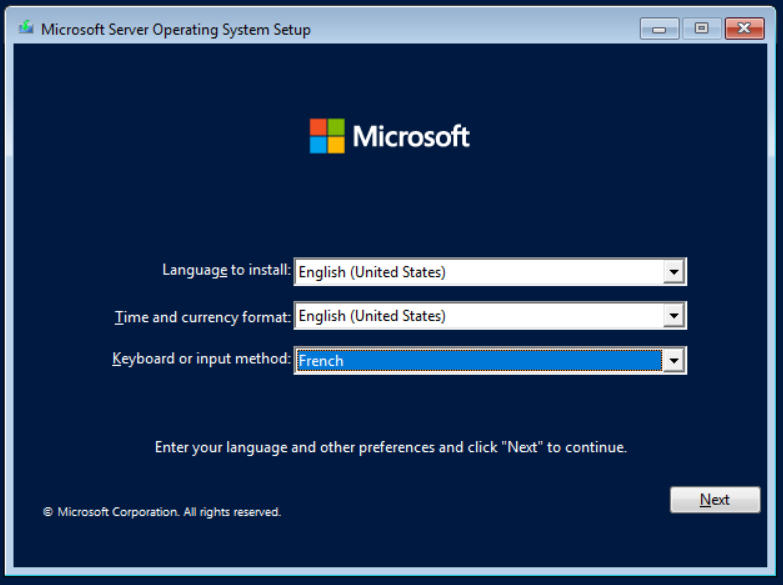Click the "Time and currency format:" label
The height and width of the screenshot is (585, 783).
coord(203,317)
